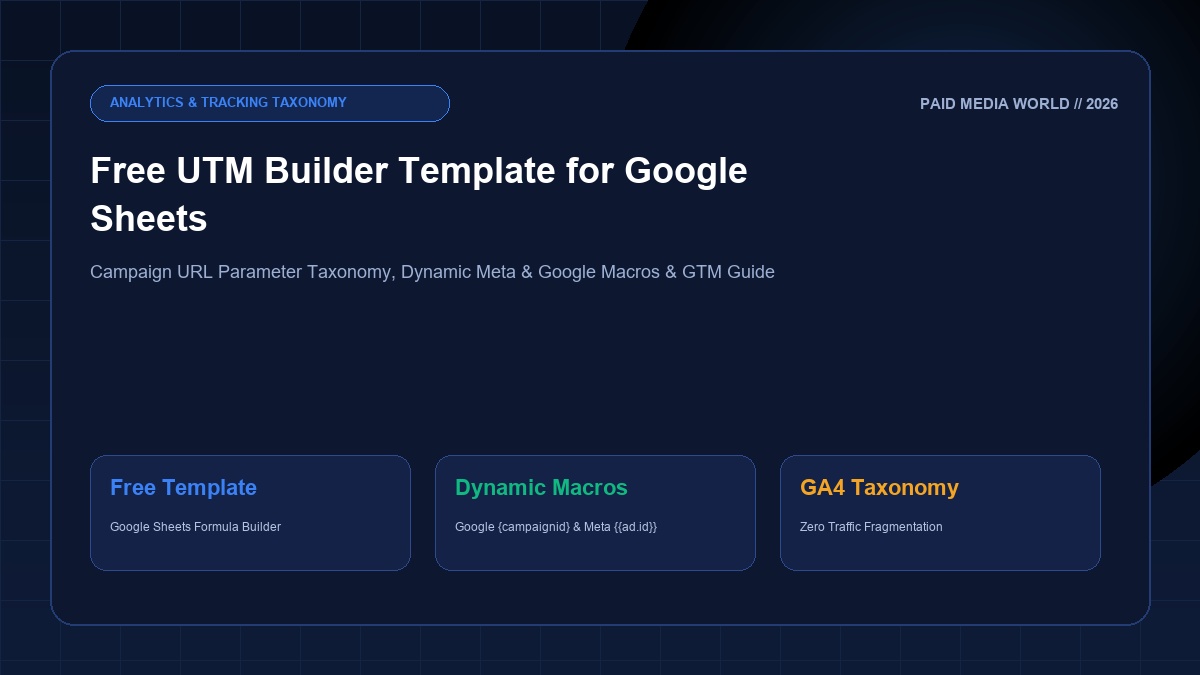Click the title "Free UTM Builder Template for Google Sheets"
1200x675 pixels.
pos(419,194)
